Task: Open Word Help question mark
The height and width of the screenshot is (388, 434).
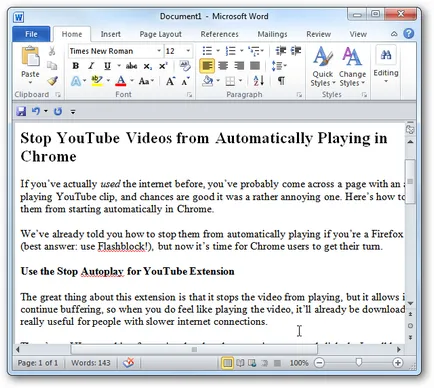Action: click(x=409, y=34)
